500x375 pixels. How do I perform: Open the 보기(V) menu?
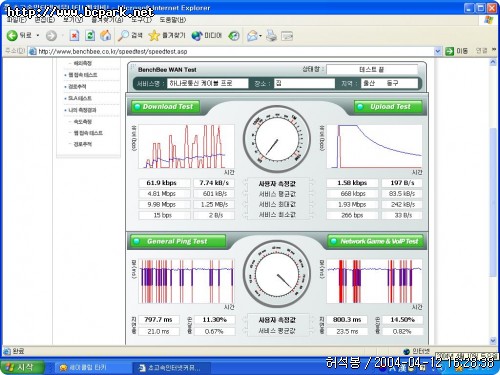[x=73, y=20]
